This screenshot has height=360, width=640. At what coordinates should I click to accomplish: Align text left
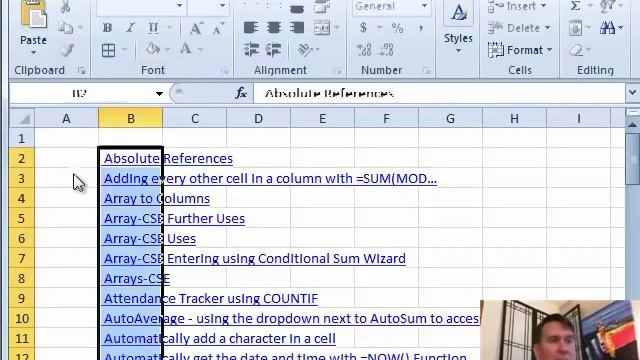pyautogui.click(x=251, y=28)
